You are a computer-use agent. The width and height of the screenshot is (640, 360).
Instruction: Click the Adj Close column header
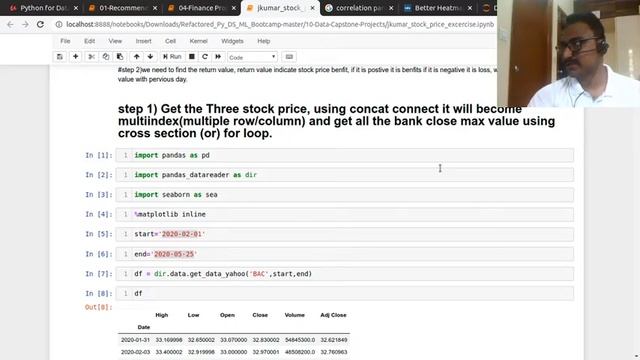coord(333,315)
